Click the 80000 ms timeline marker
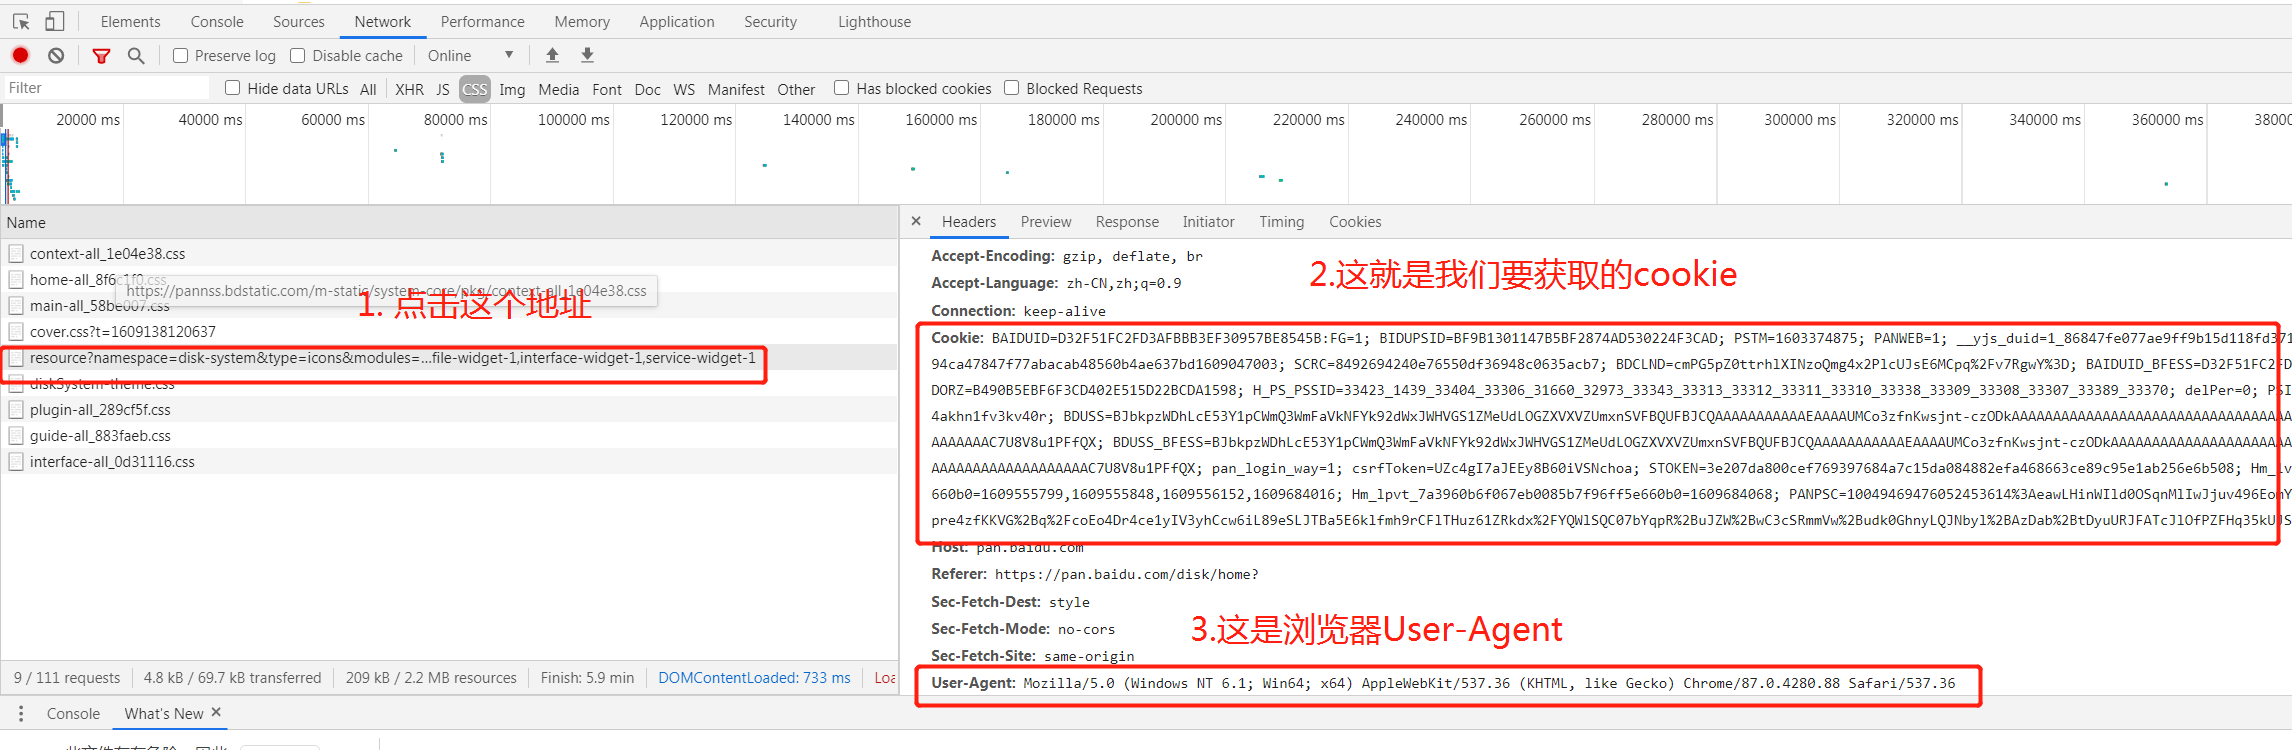Viewport: 2292px width, 750px height. coord(455,119)
